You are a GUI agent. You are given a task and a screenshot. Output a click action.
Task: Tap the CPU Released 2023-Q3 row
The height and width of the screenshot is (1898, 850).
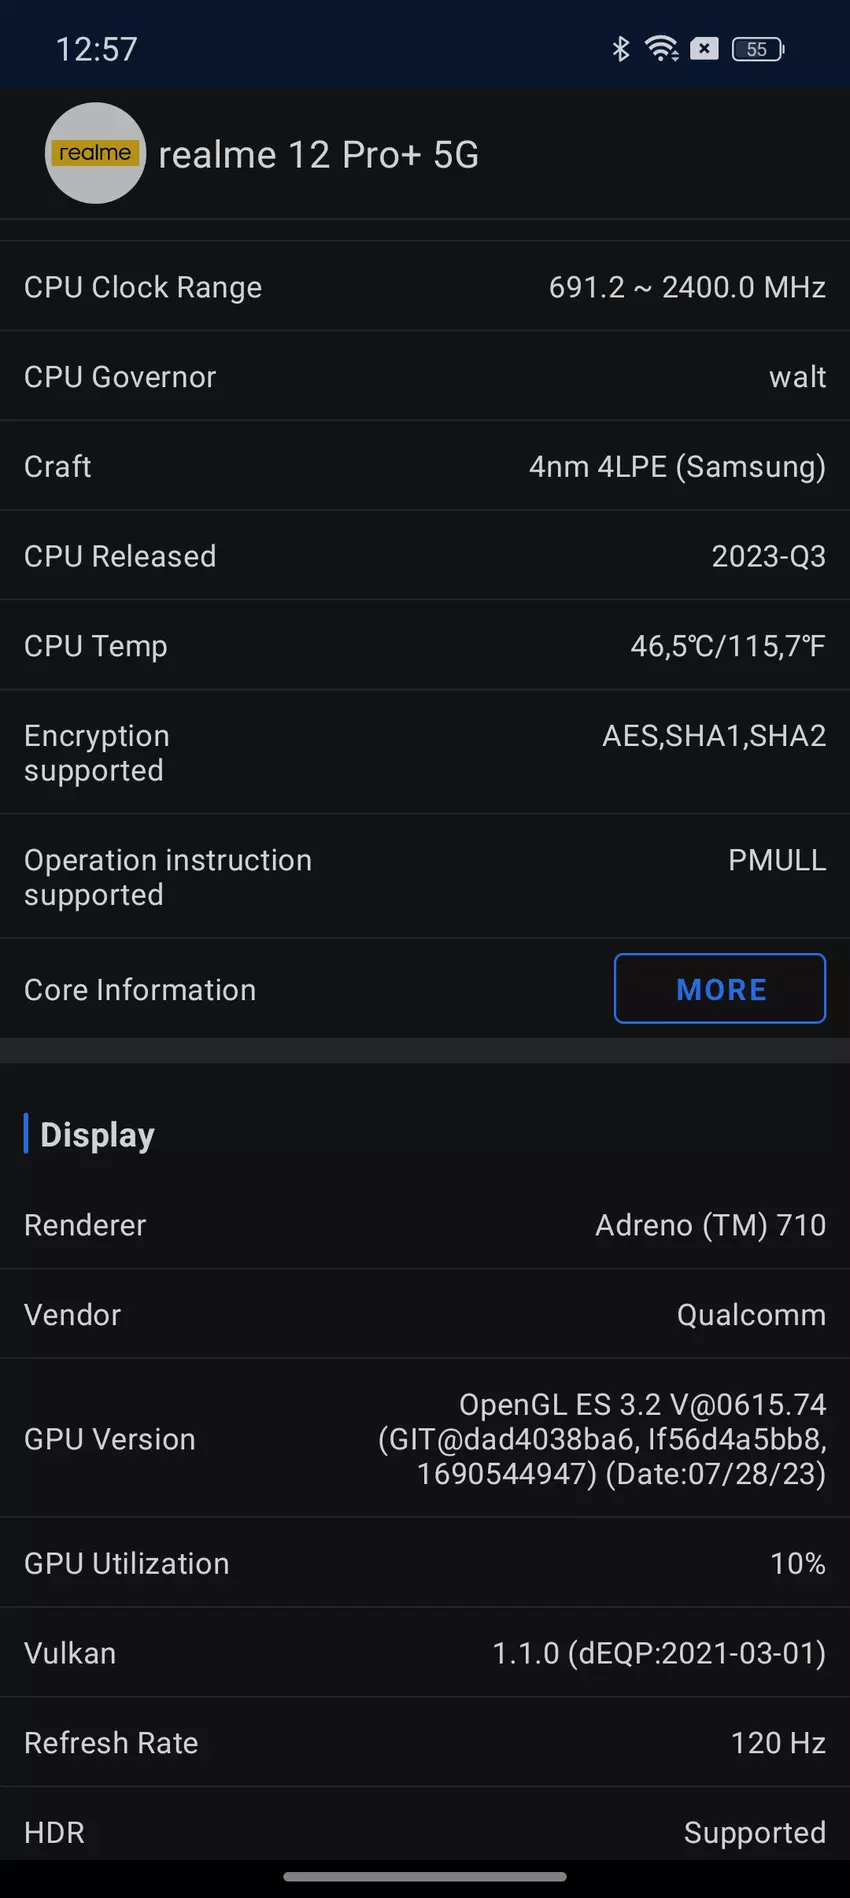point(425,556)
